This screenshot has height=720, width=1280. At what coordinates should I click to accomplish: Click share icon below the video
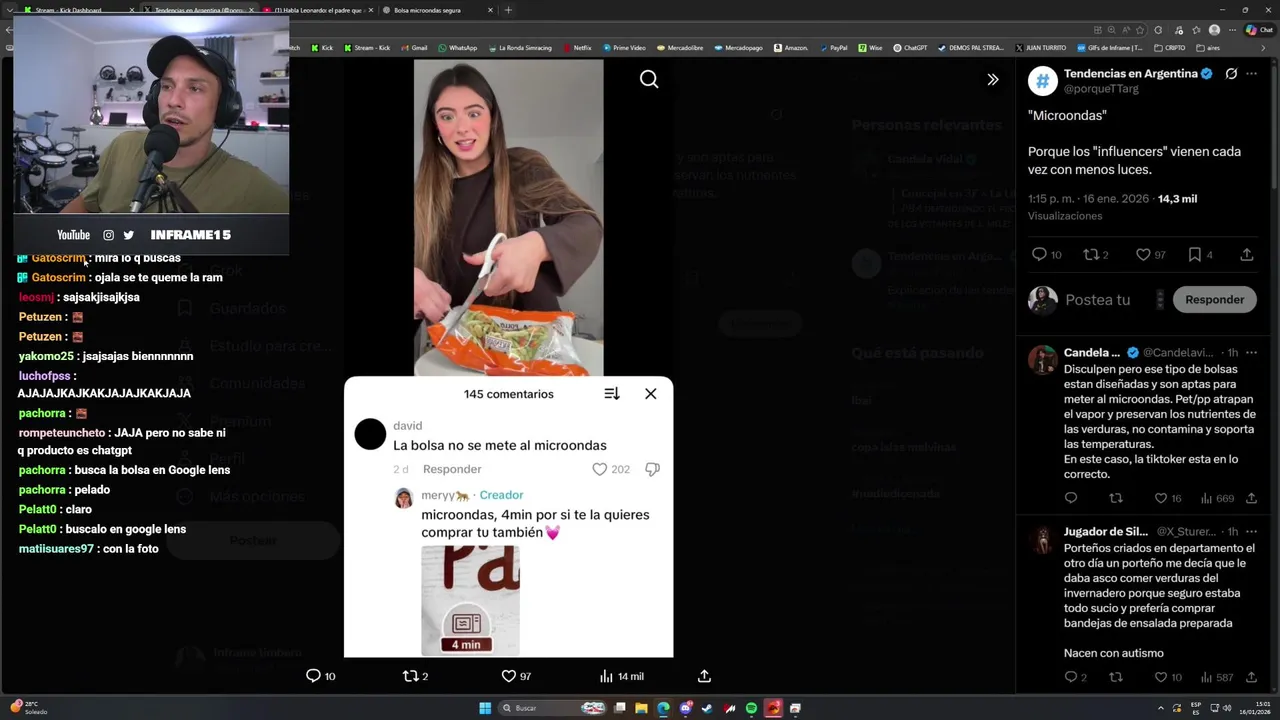(x=704, y=676)
